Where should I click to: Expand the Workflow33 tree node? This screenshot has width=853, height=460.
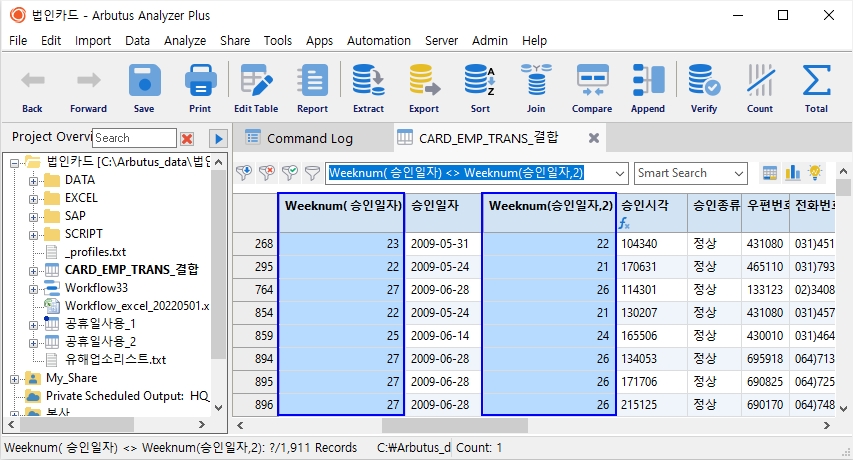[33, 288]
